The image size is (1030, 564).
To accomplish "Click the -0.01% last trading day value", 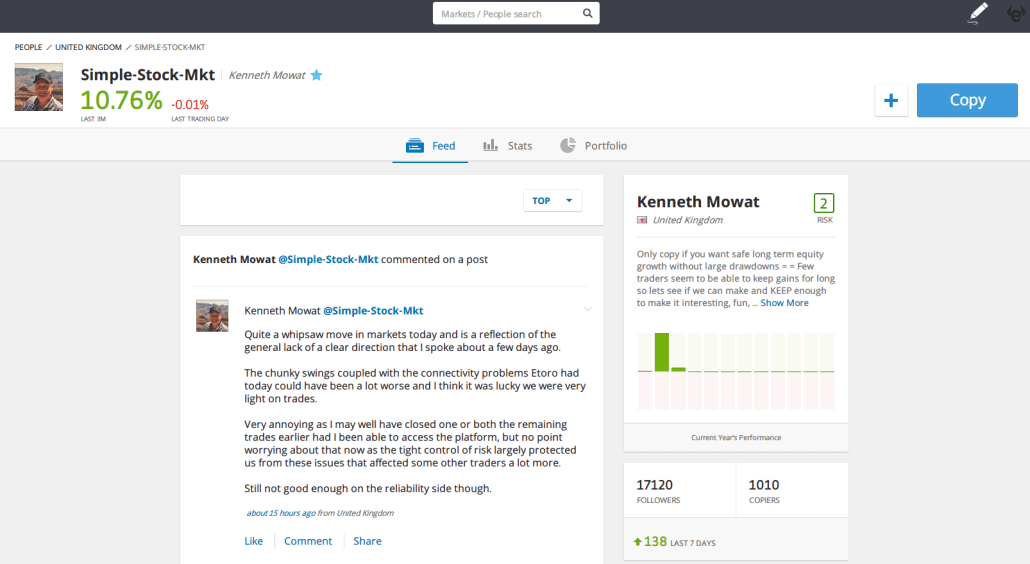I will pyautogui.click(x=190, y=104).
